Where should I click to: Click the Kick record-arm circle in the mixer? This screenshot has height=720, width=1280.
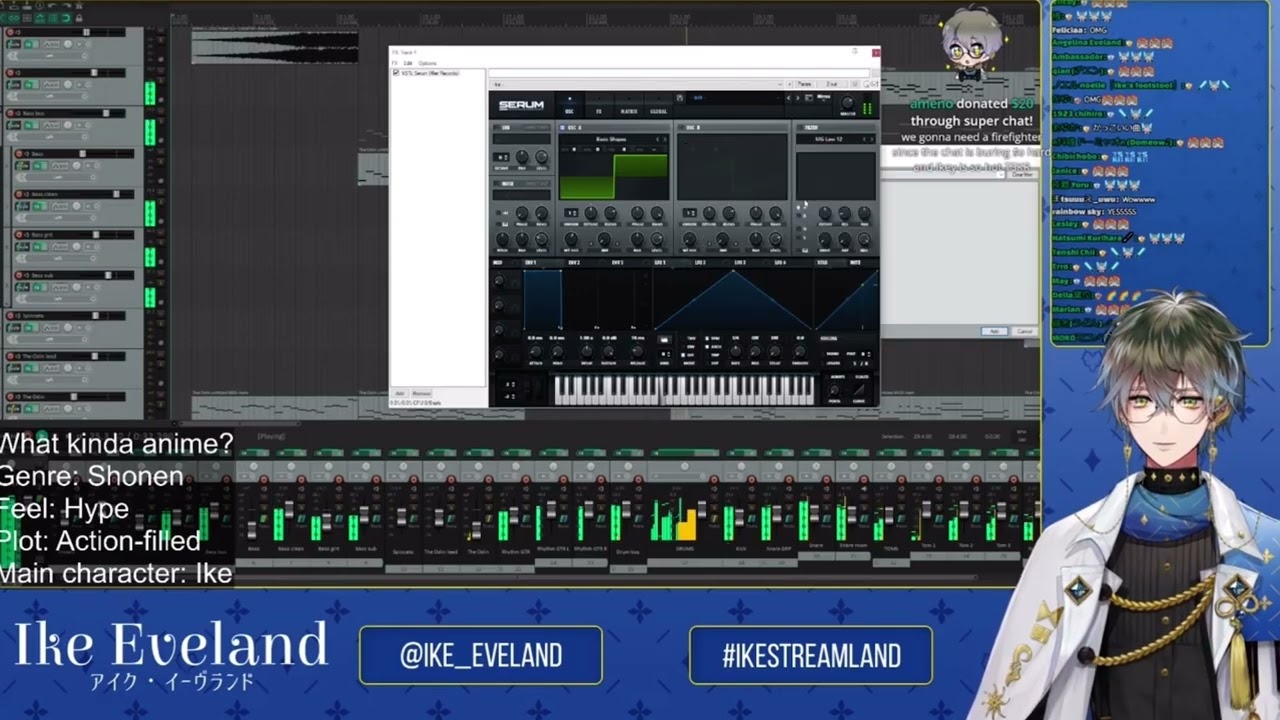[x=751, y=480]
